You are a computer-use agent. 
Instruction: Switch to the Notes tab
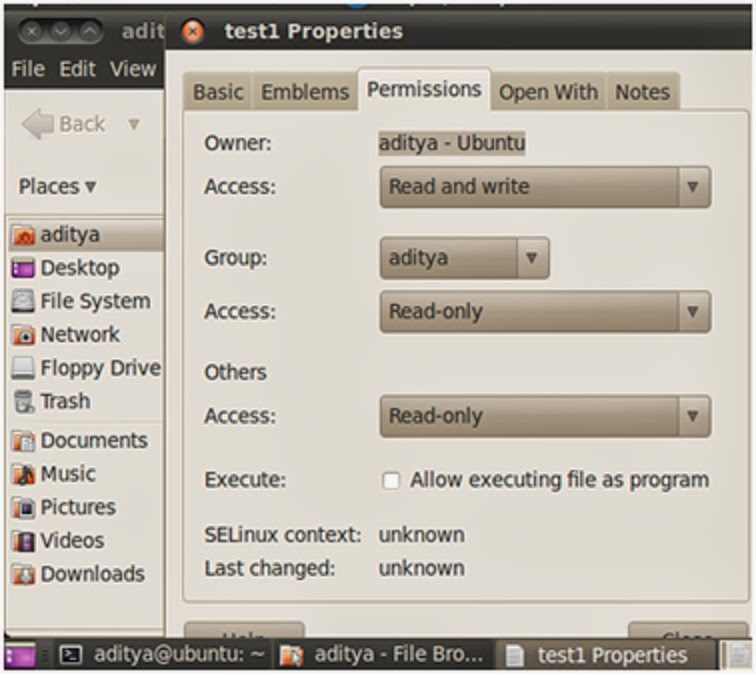642,92
